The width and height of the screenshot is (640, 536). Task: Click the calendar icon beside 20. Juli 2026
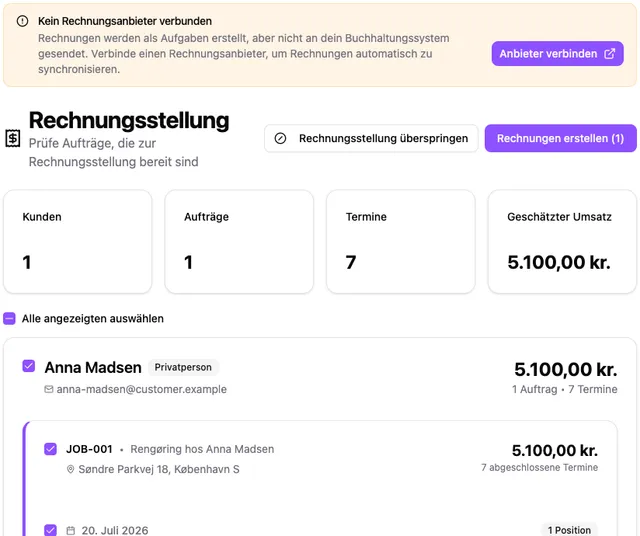[71, 530]
